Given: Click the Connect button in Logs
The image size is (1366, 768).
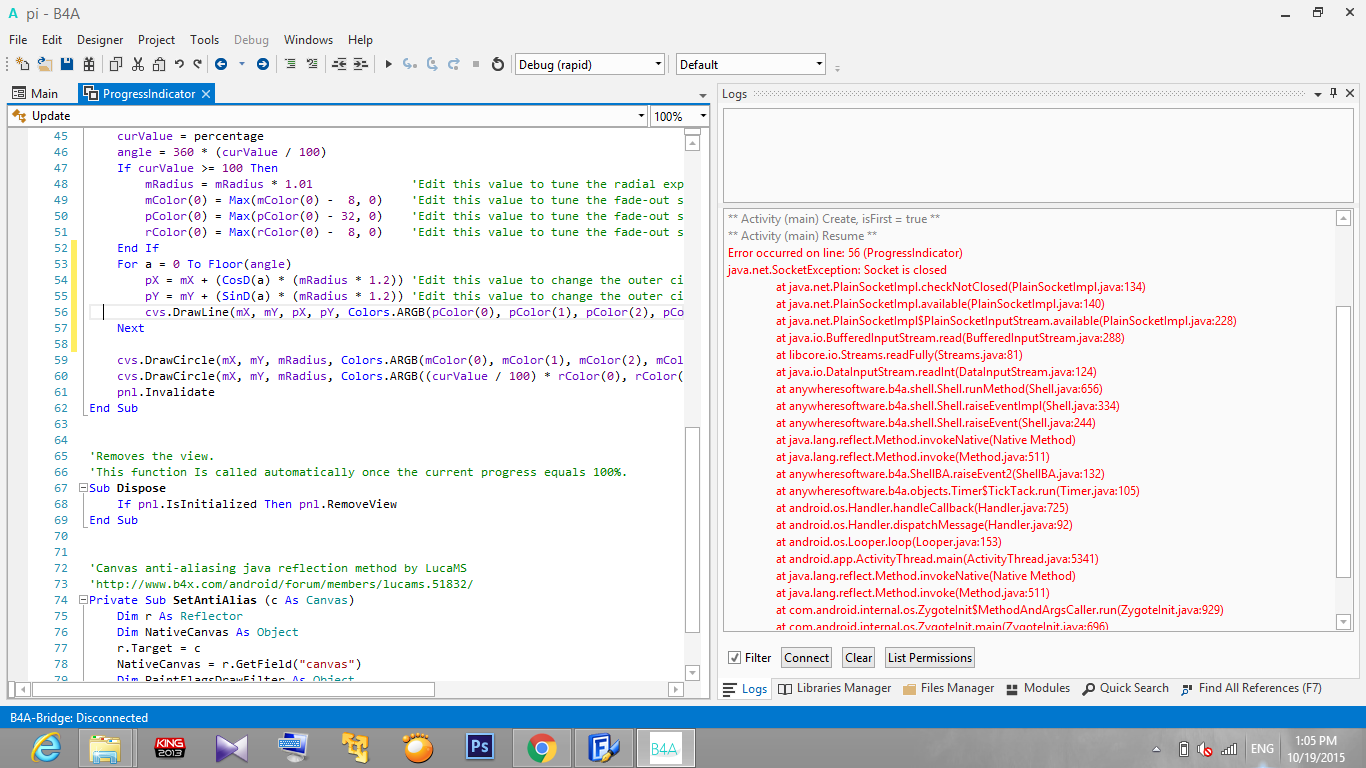Looking at the screenshot, I should pos(806,658).
